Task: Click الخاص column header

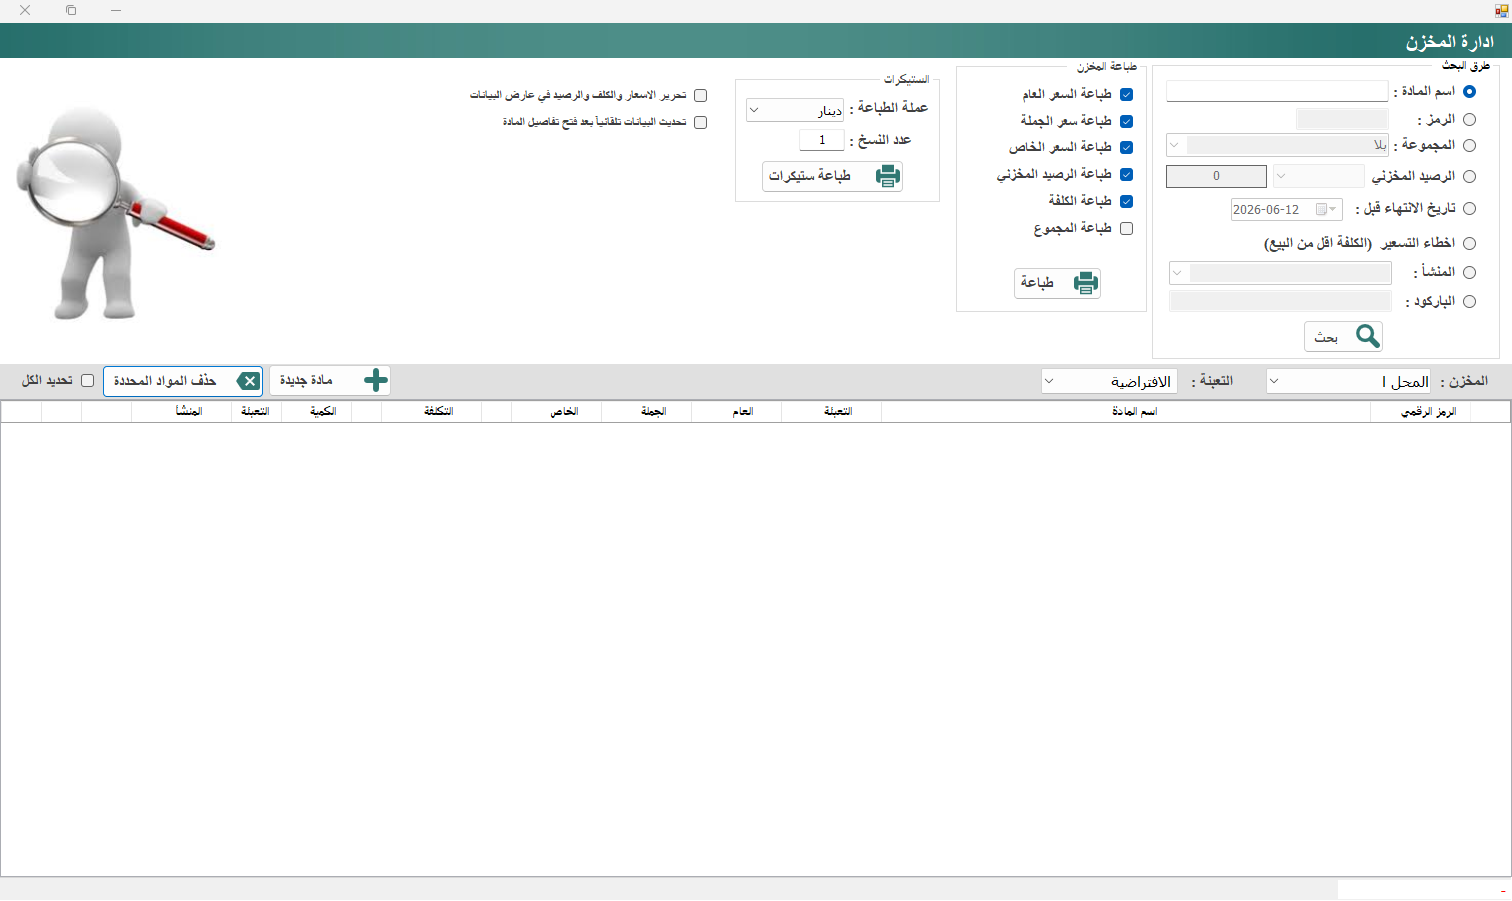Action: [557, 412]
